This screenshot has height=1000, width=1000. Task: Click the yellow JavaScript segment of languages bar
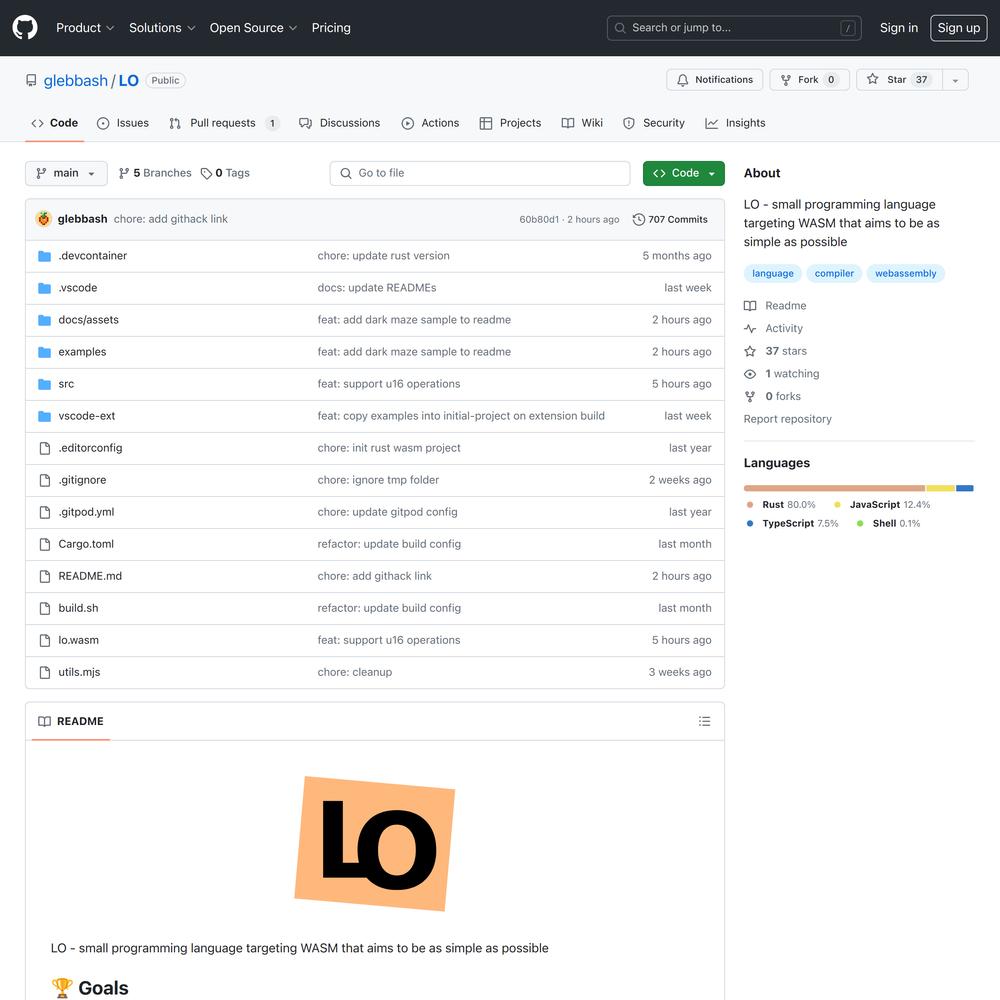pos(940,489)
